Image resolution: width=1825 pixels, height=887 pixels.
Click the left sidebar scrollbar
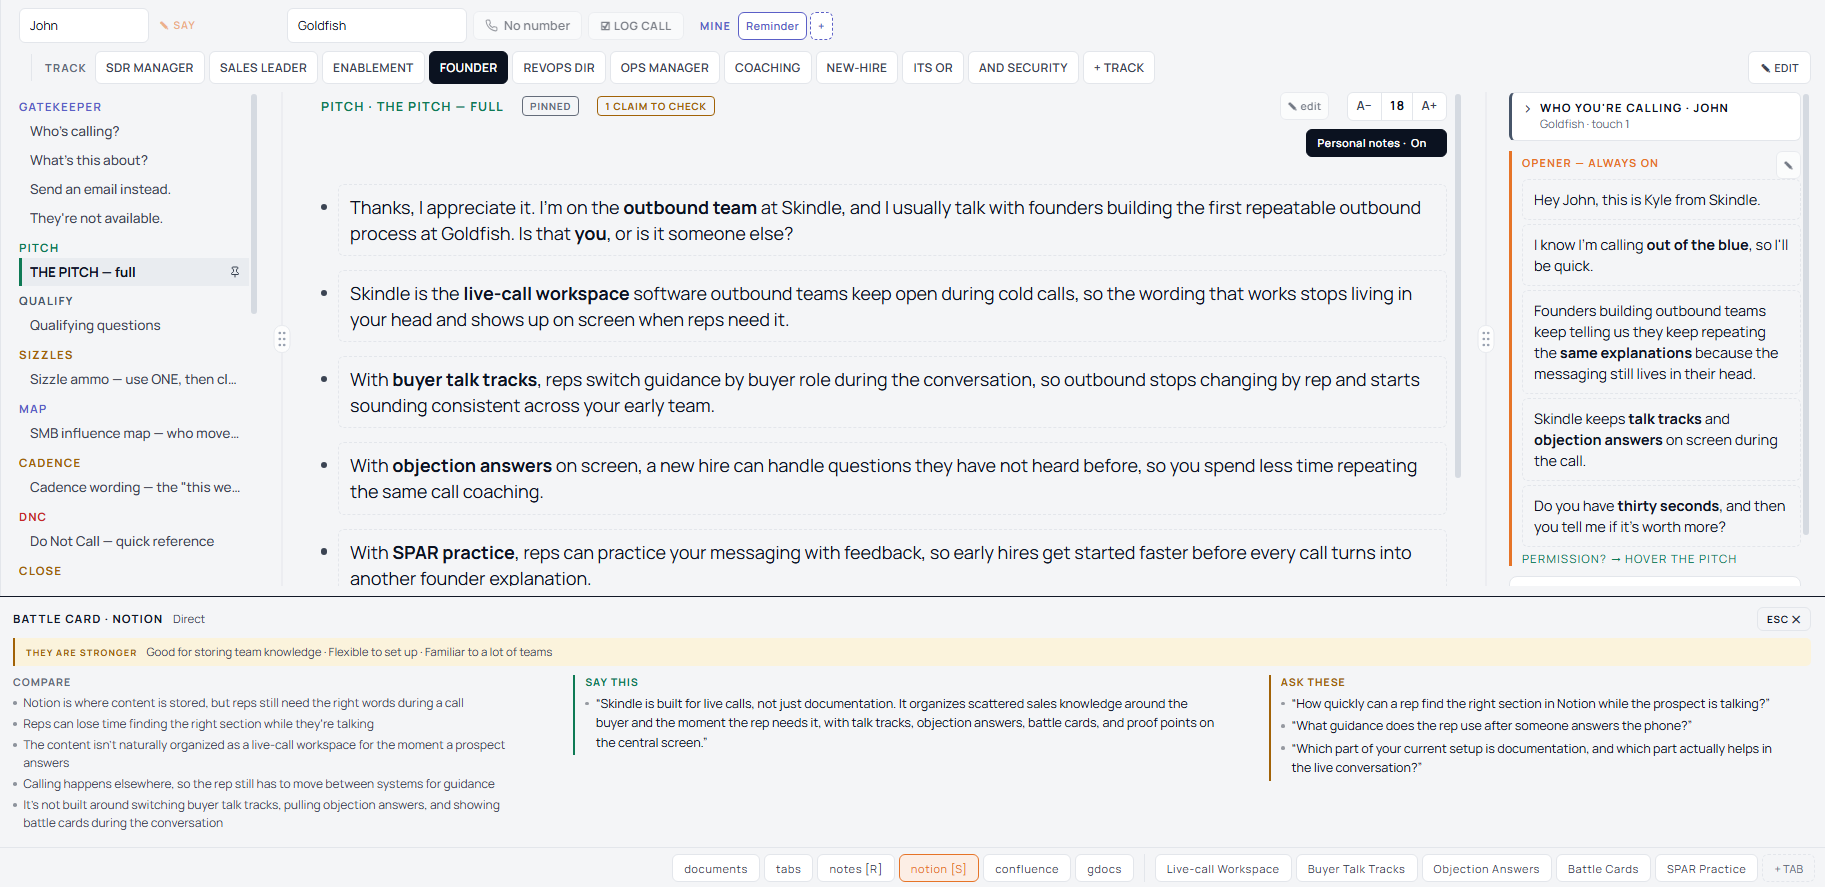pos(254,204)
